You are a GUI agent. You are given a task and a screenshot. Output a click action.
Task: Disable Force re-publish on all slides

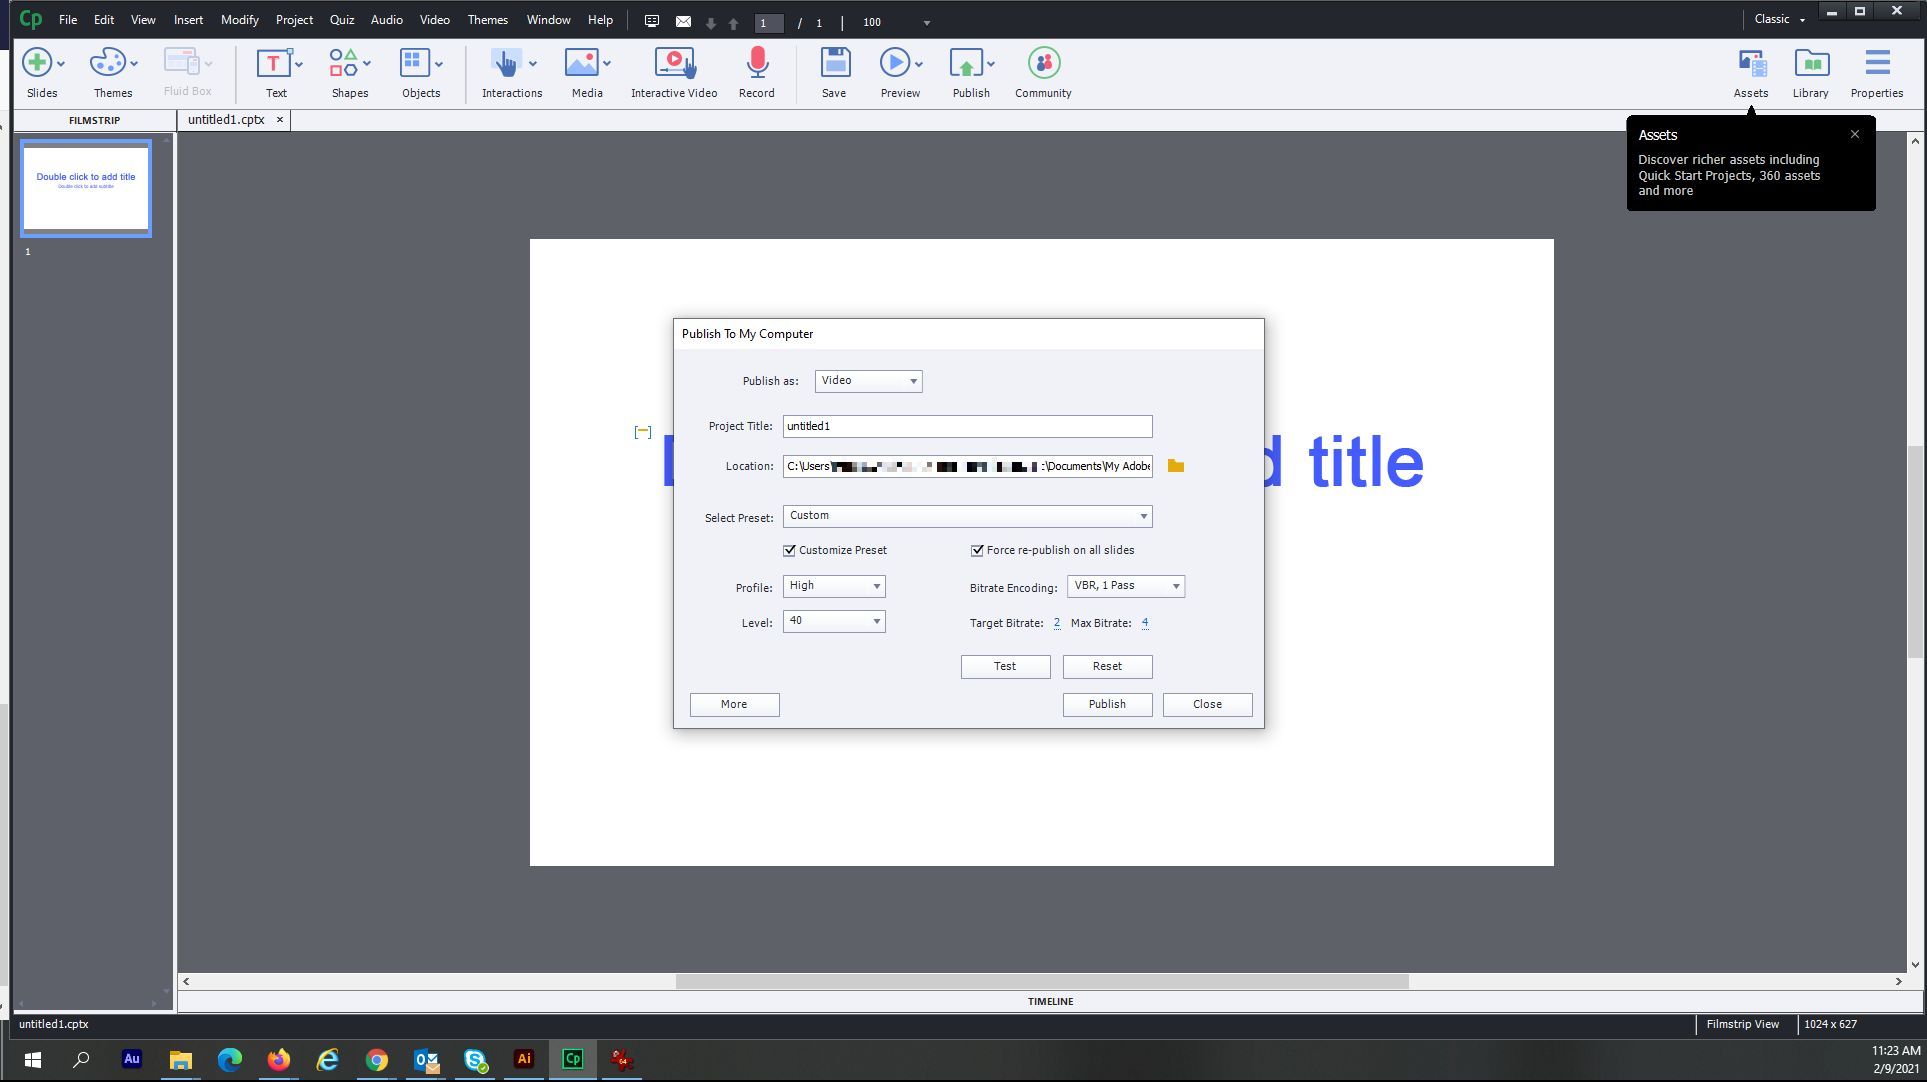point(977,550)
